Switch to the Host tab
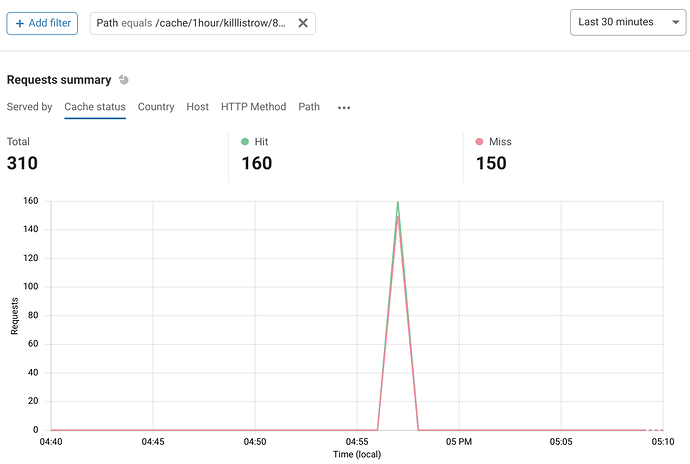The image size is (690, 464). [198, 107]
